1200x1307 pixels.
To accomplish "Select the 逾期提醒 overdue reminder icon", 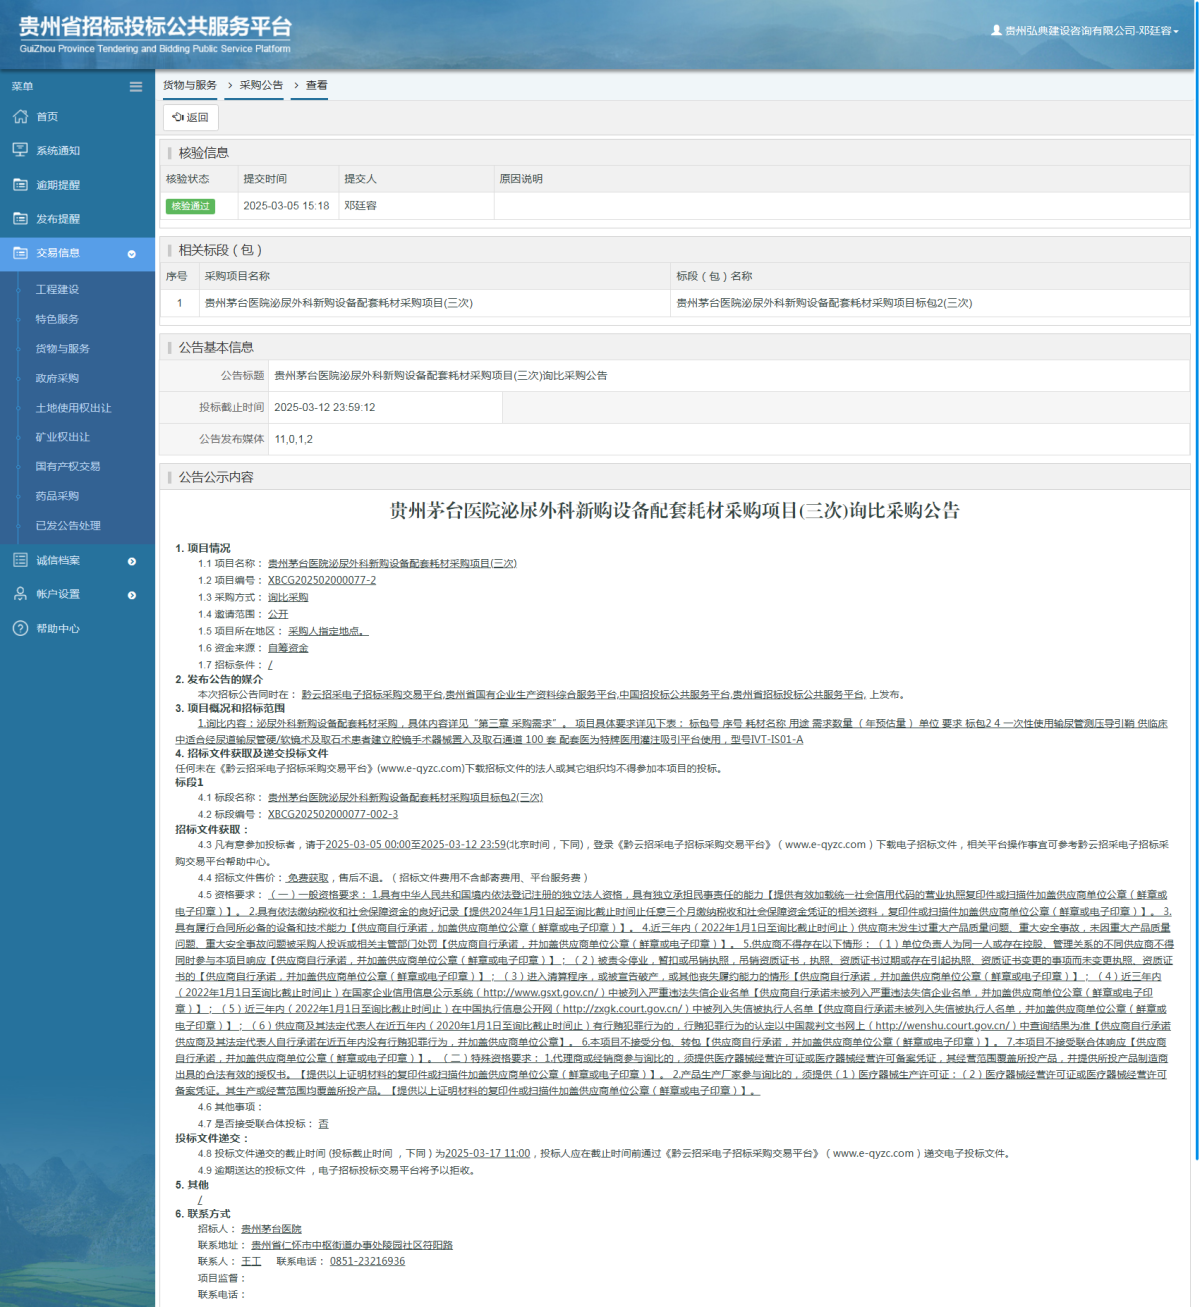I will point(20,184).
